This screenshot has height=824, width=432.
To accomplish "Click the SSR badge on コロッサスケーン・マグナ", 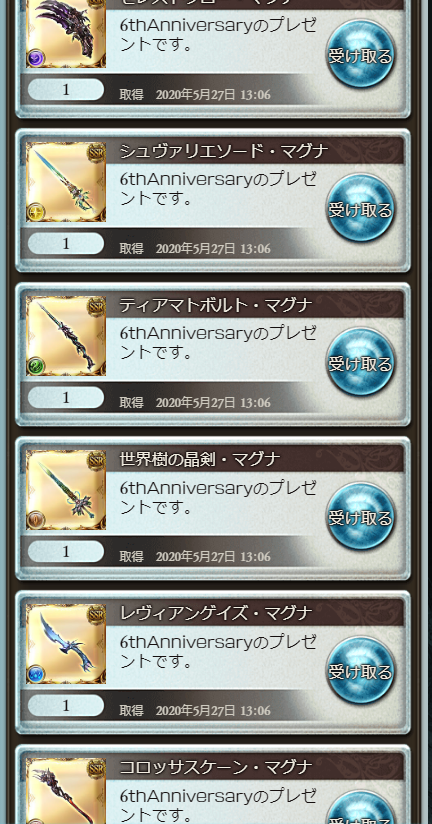I will pos(96,768).
